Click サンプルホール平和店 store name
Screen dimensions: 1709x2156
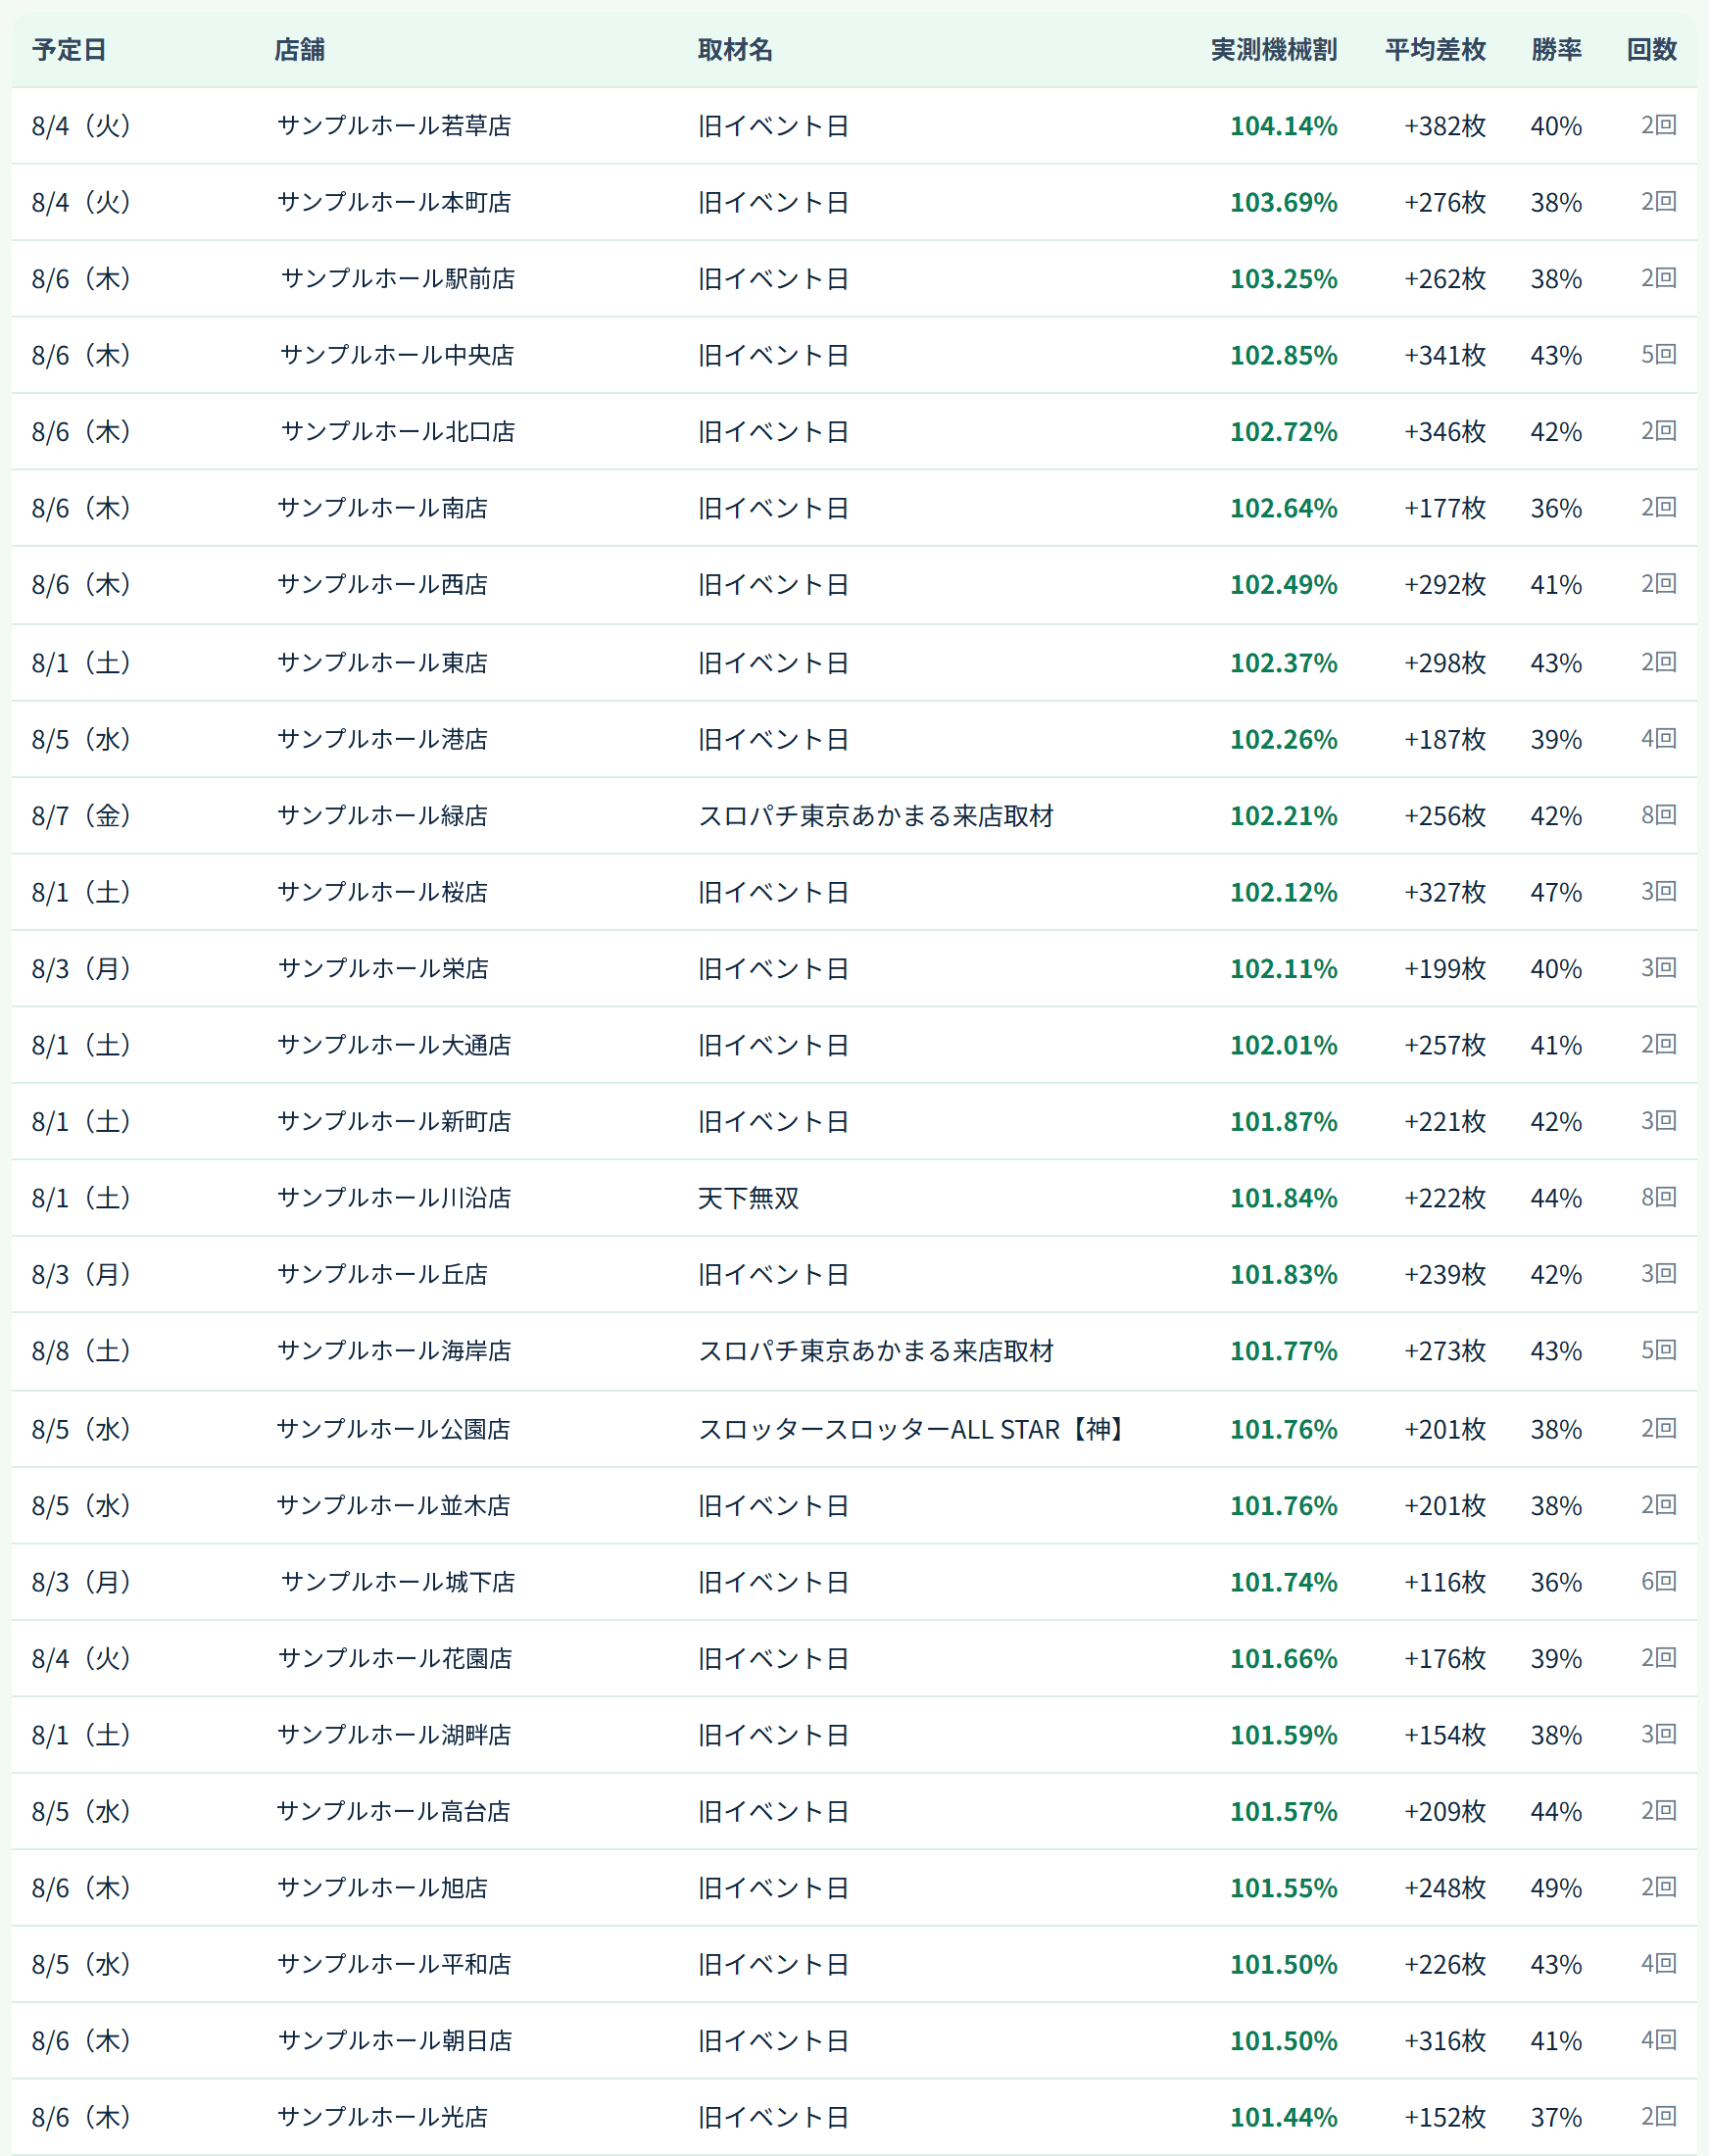click(394, 1965)
